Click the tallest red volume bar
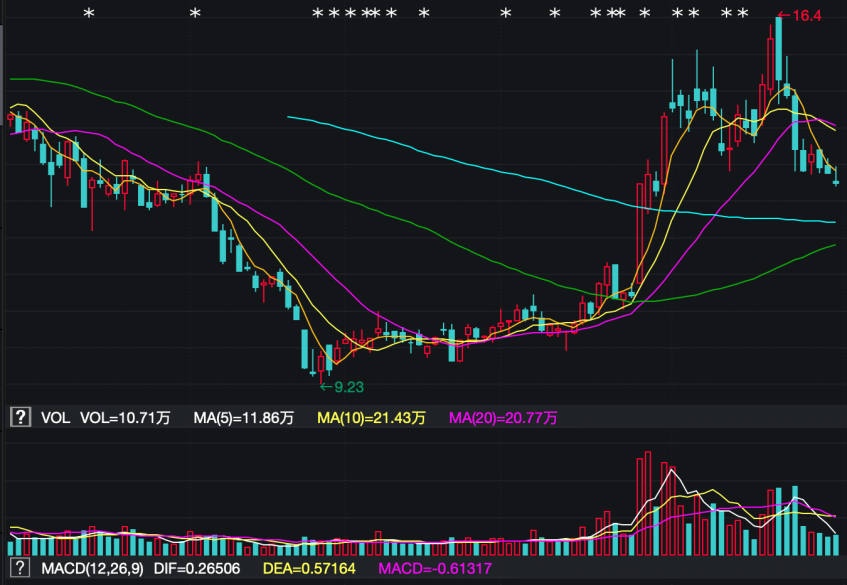 [x=648, y=503]
